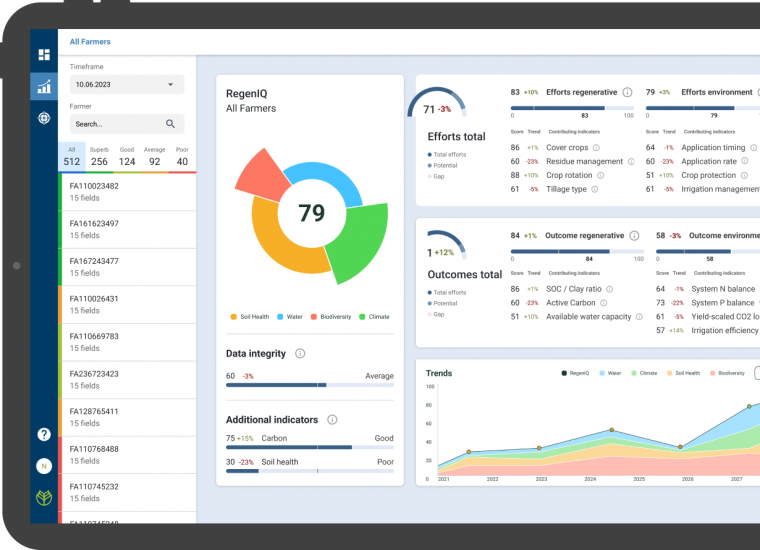Click the farmer search input field
The height and width of the screenshot is (550, 760).
115,124
